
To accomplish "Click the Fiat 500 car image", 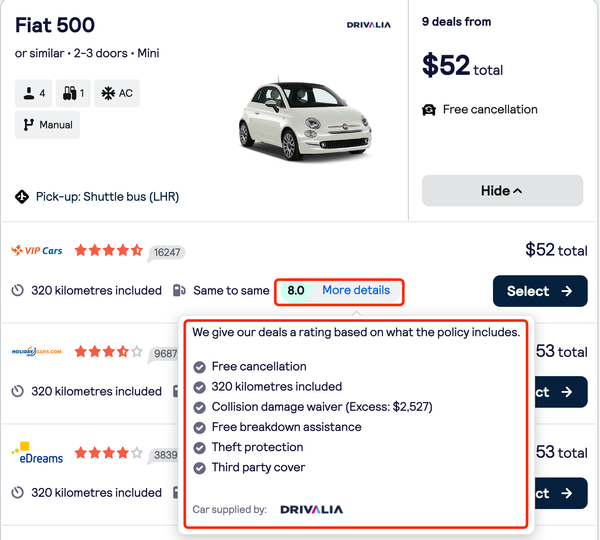I will pyautogui.click(x=305, y=119).
